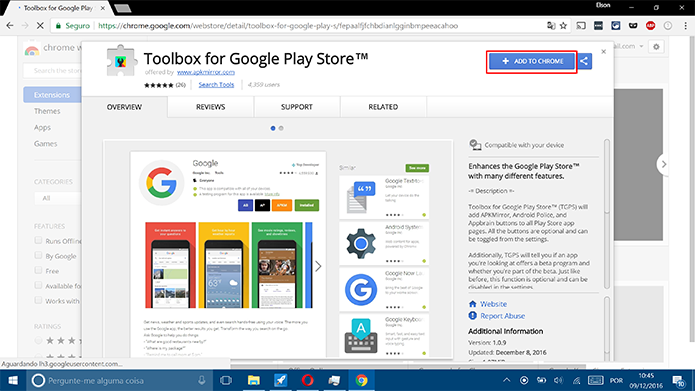
Task: Open Task View from the taskbar
Action: point(226,380)
